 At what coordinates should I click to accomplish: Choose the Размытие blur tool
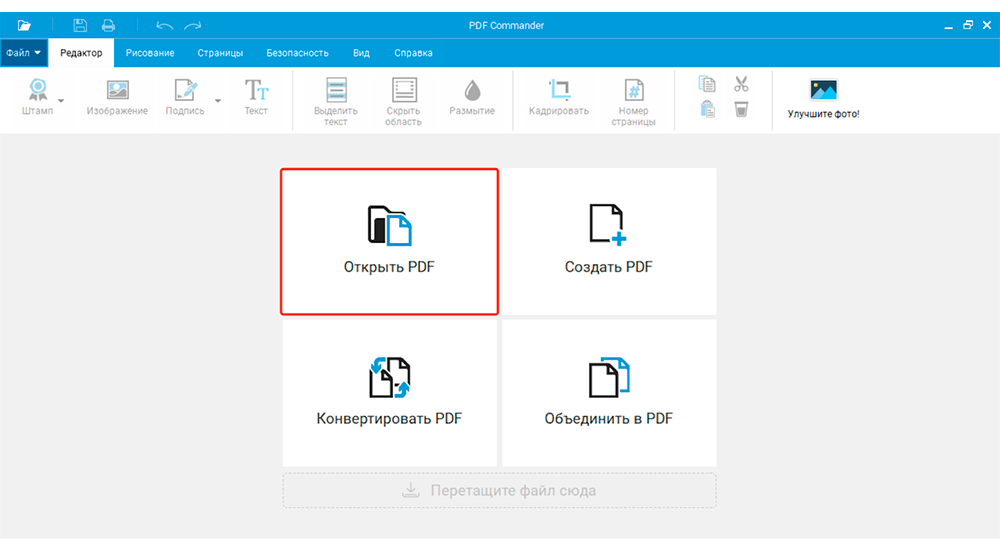tap(472, 98)
